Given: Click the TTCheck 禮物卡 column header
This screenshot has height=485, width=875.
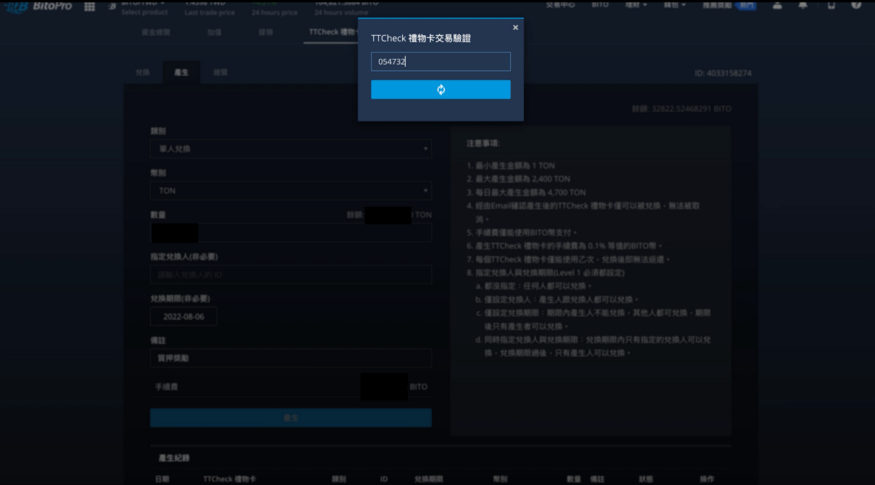Looking at the screenshot, I should (x=229, y=479).
